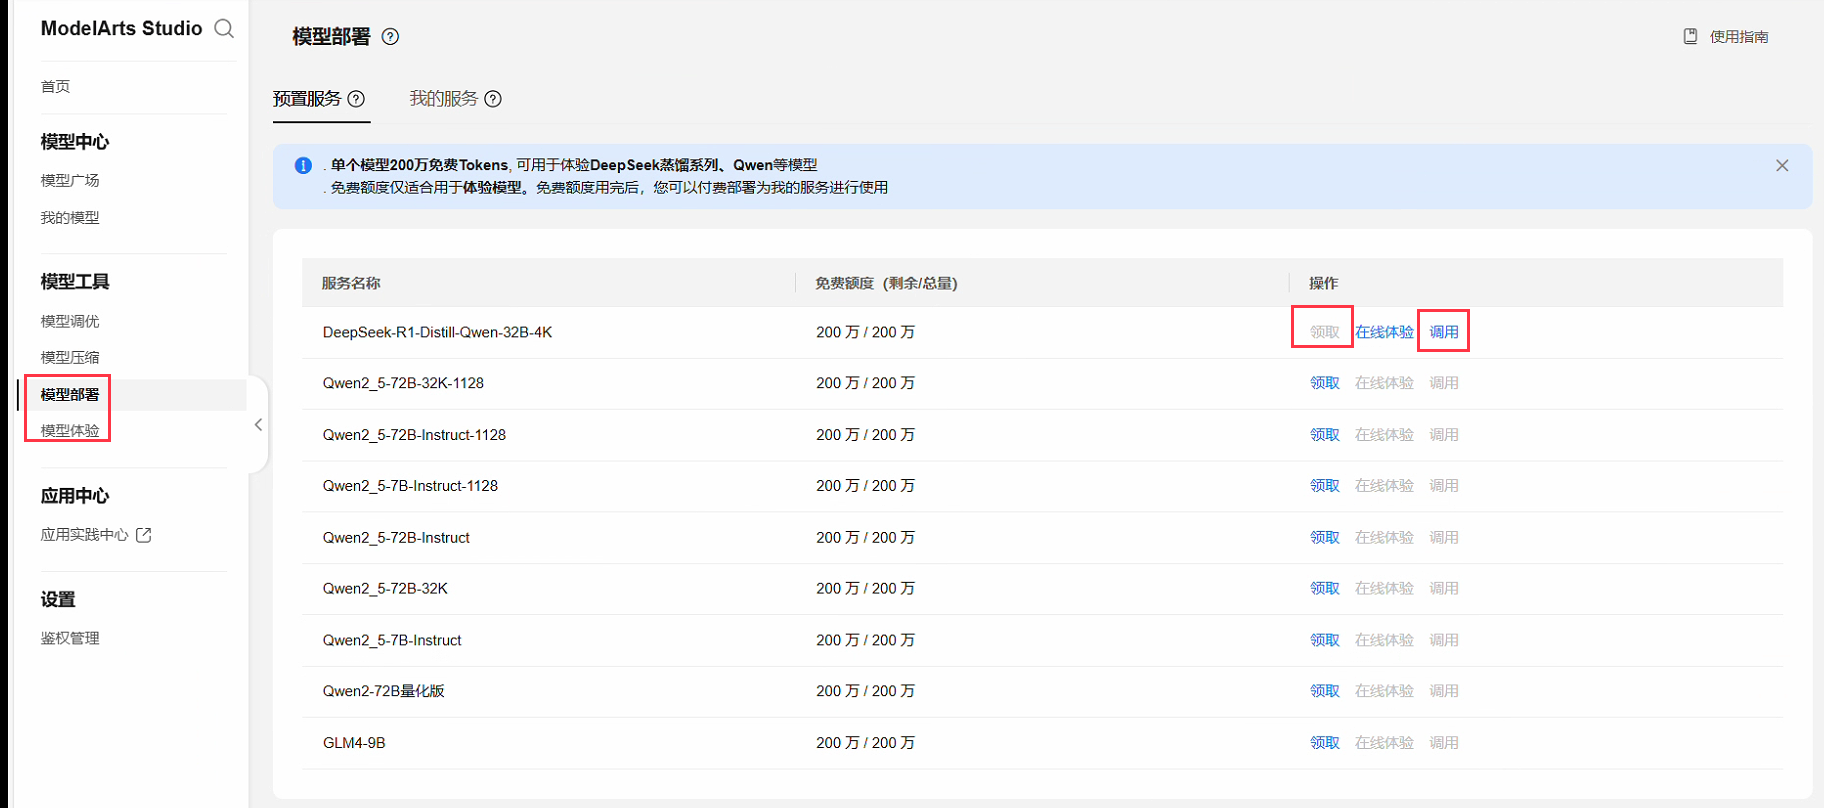Viewport: 1824px width, 808px height.
Task: Click the 使用指南 book icon
Action: 1690,37
